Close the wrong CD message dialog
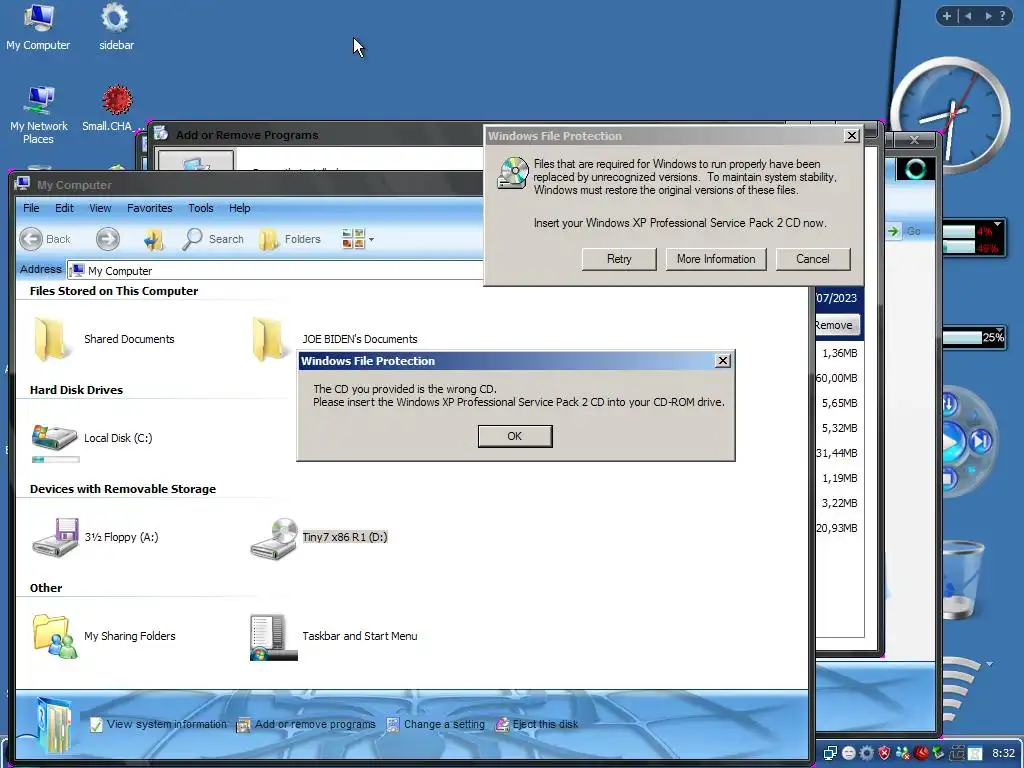This screenshot has width=1024, height=768. [x=722, y=360]
